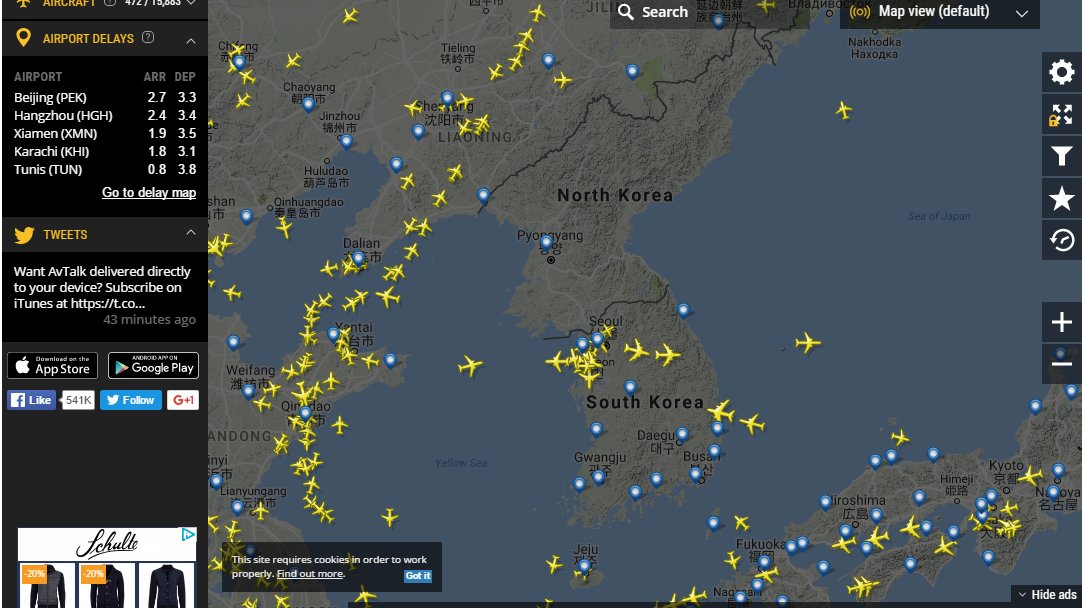The image size is (1085, 608).
Task: Select the Pyongyang airport marker
Action: (547, 242)
